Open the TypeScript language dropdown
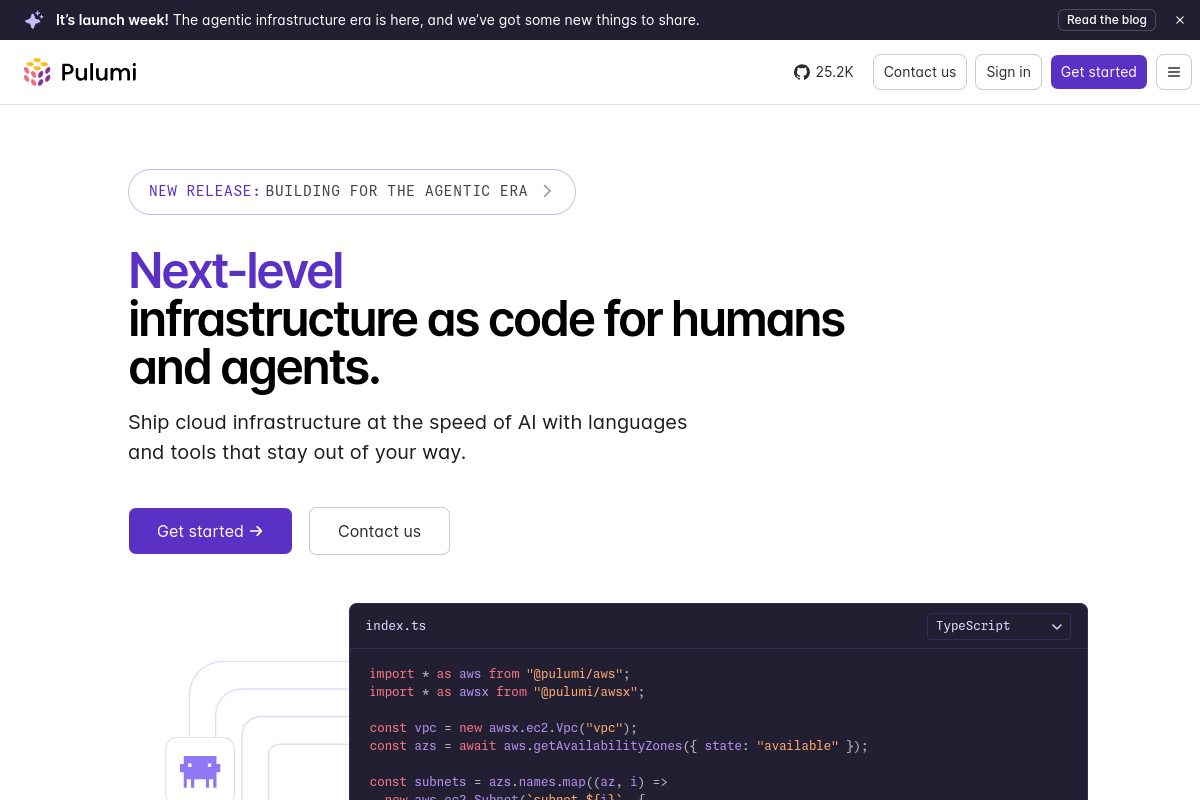 click(999, 626)
